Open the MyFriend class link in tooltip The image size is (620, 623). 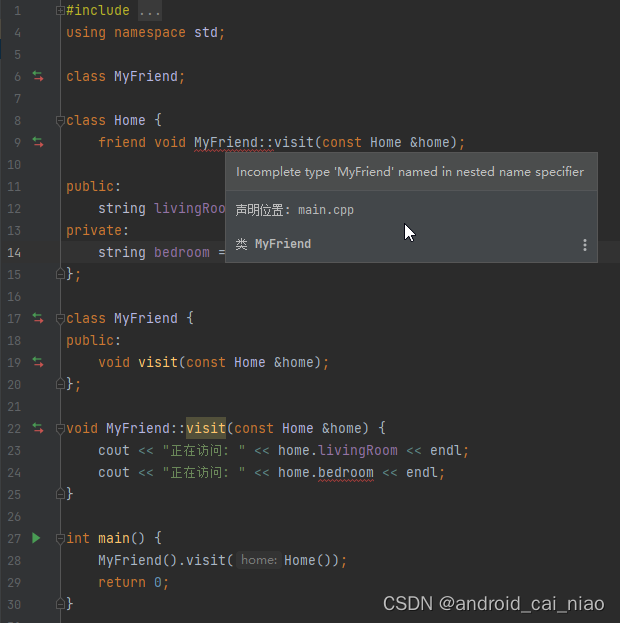coord(283,244)
